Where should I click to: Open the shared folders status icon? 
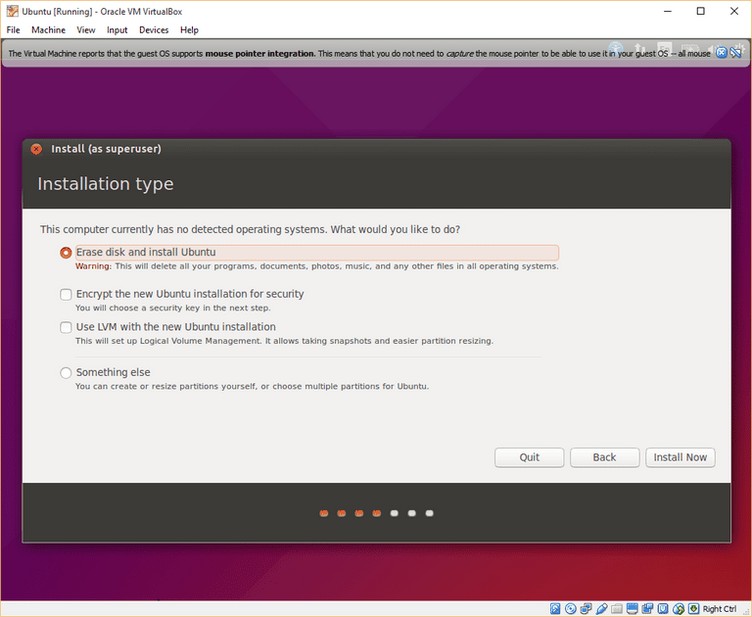click(x=617, y=609)
